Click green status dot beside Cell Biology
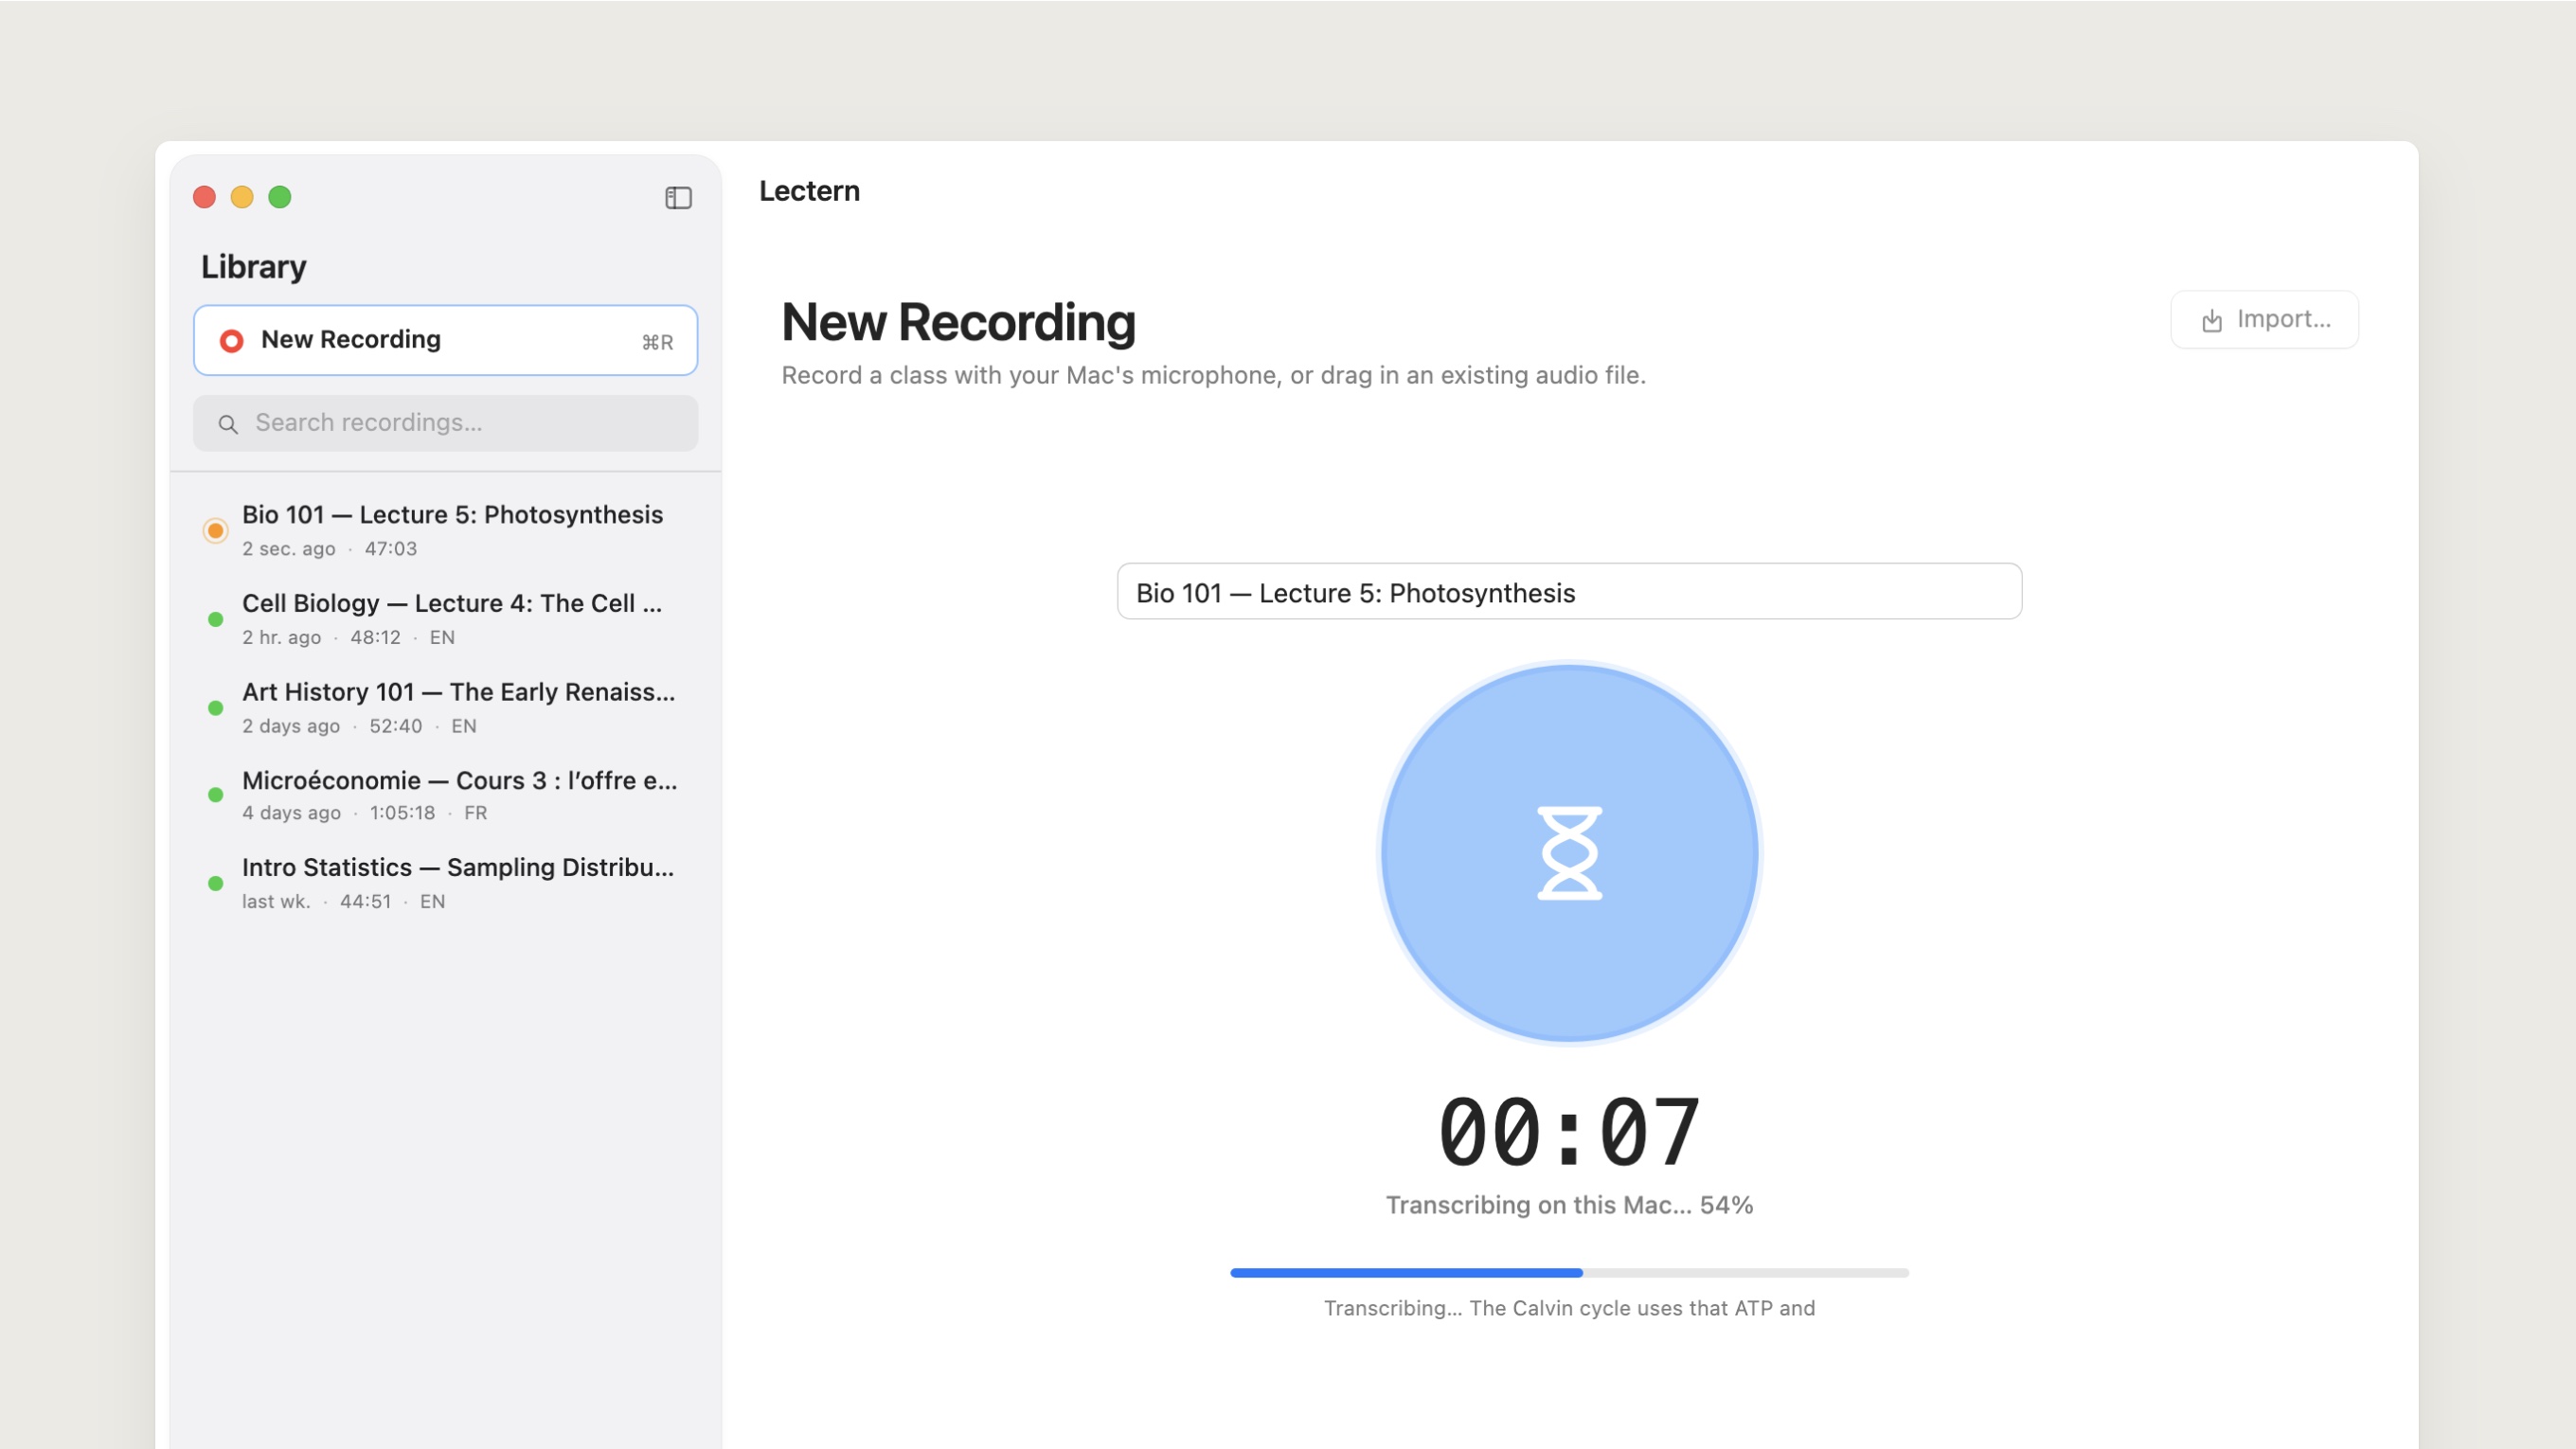 (215, 619)
